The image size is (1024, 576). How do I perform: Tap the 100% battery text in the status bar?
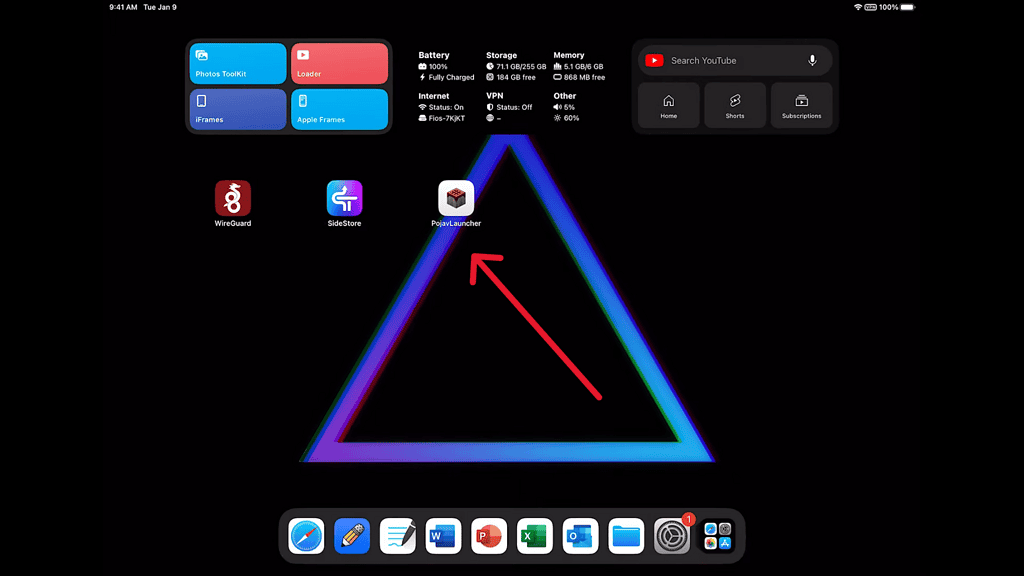[888, 7]
